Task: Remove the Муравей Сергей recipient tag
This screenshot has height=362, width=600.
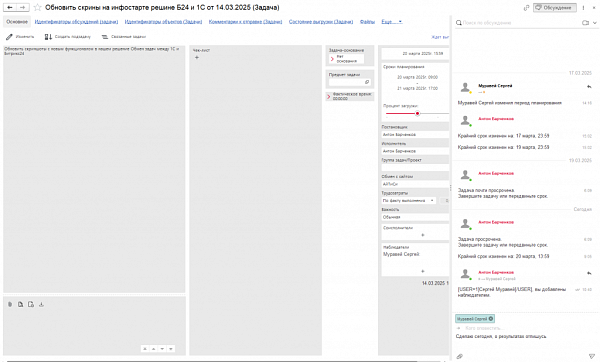Action: (491, 318)
